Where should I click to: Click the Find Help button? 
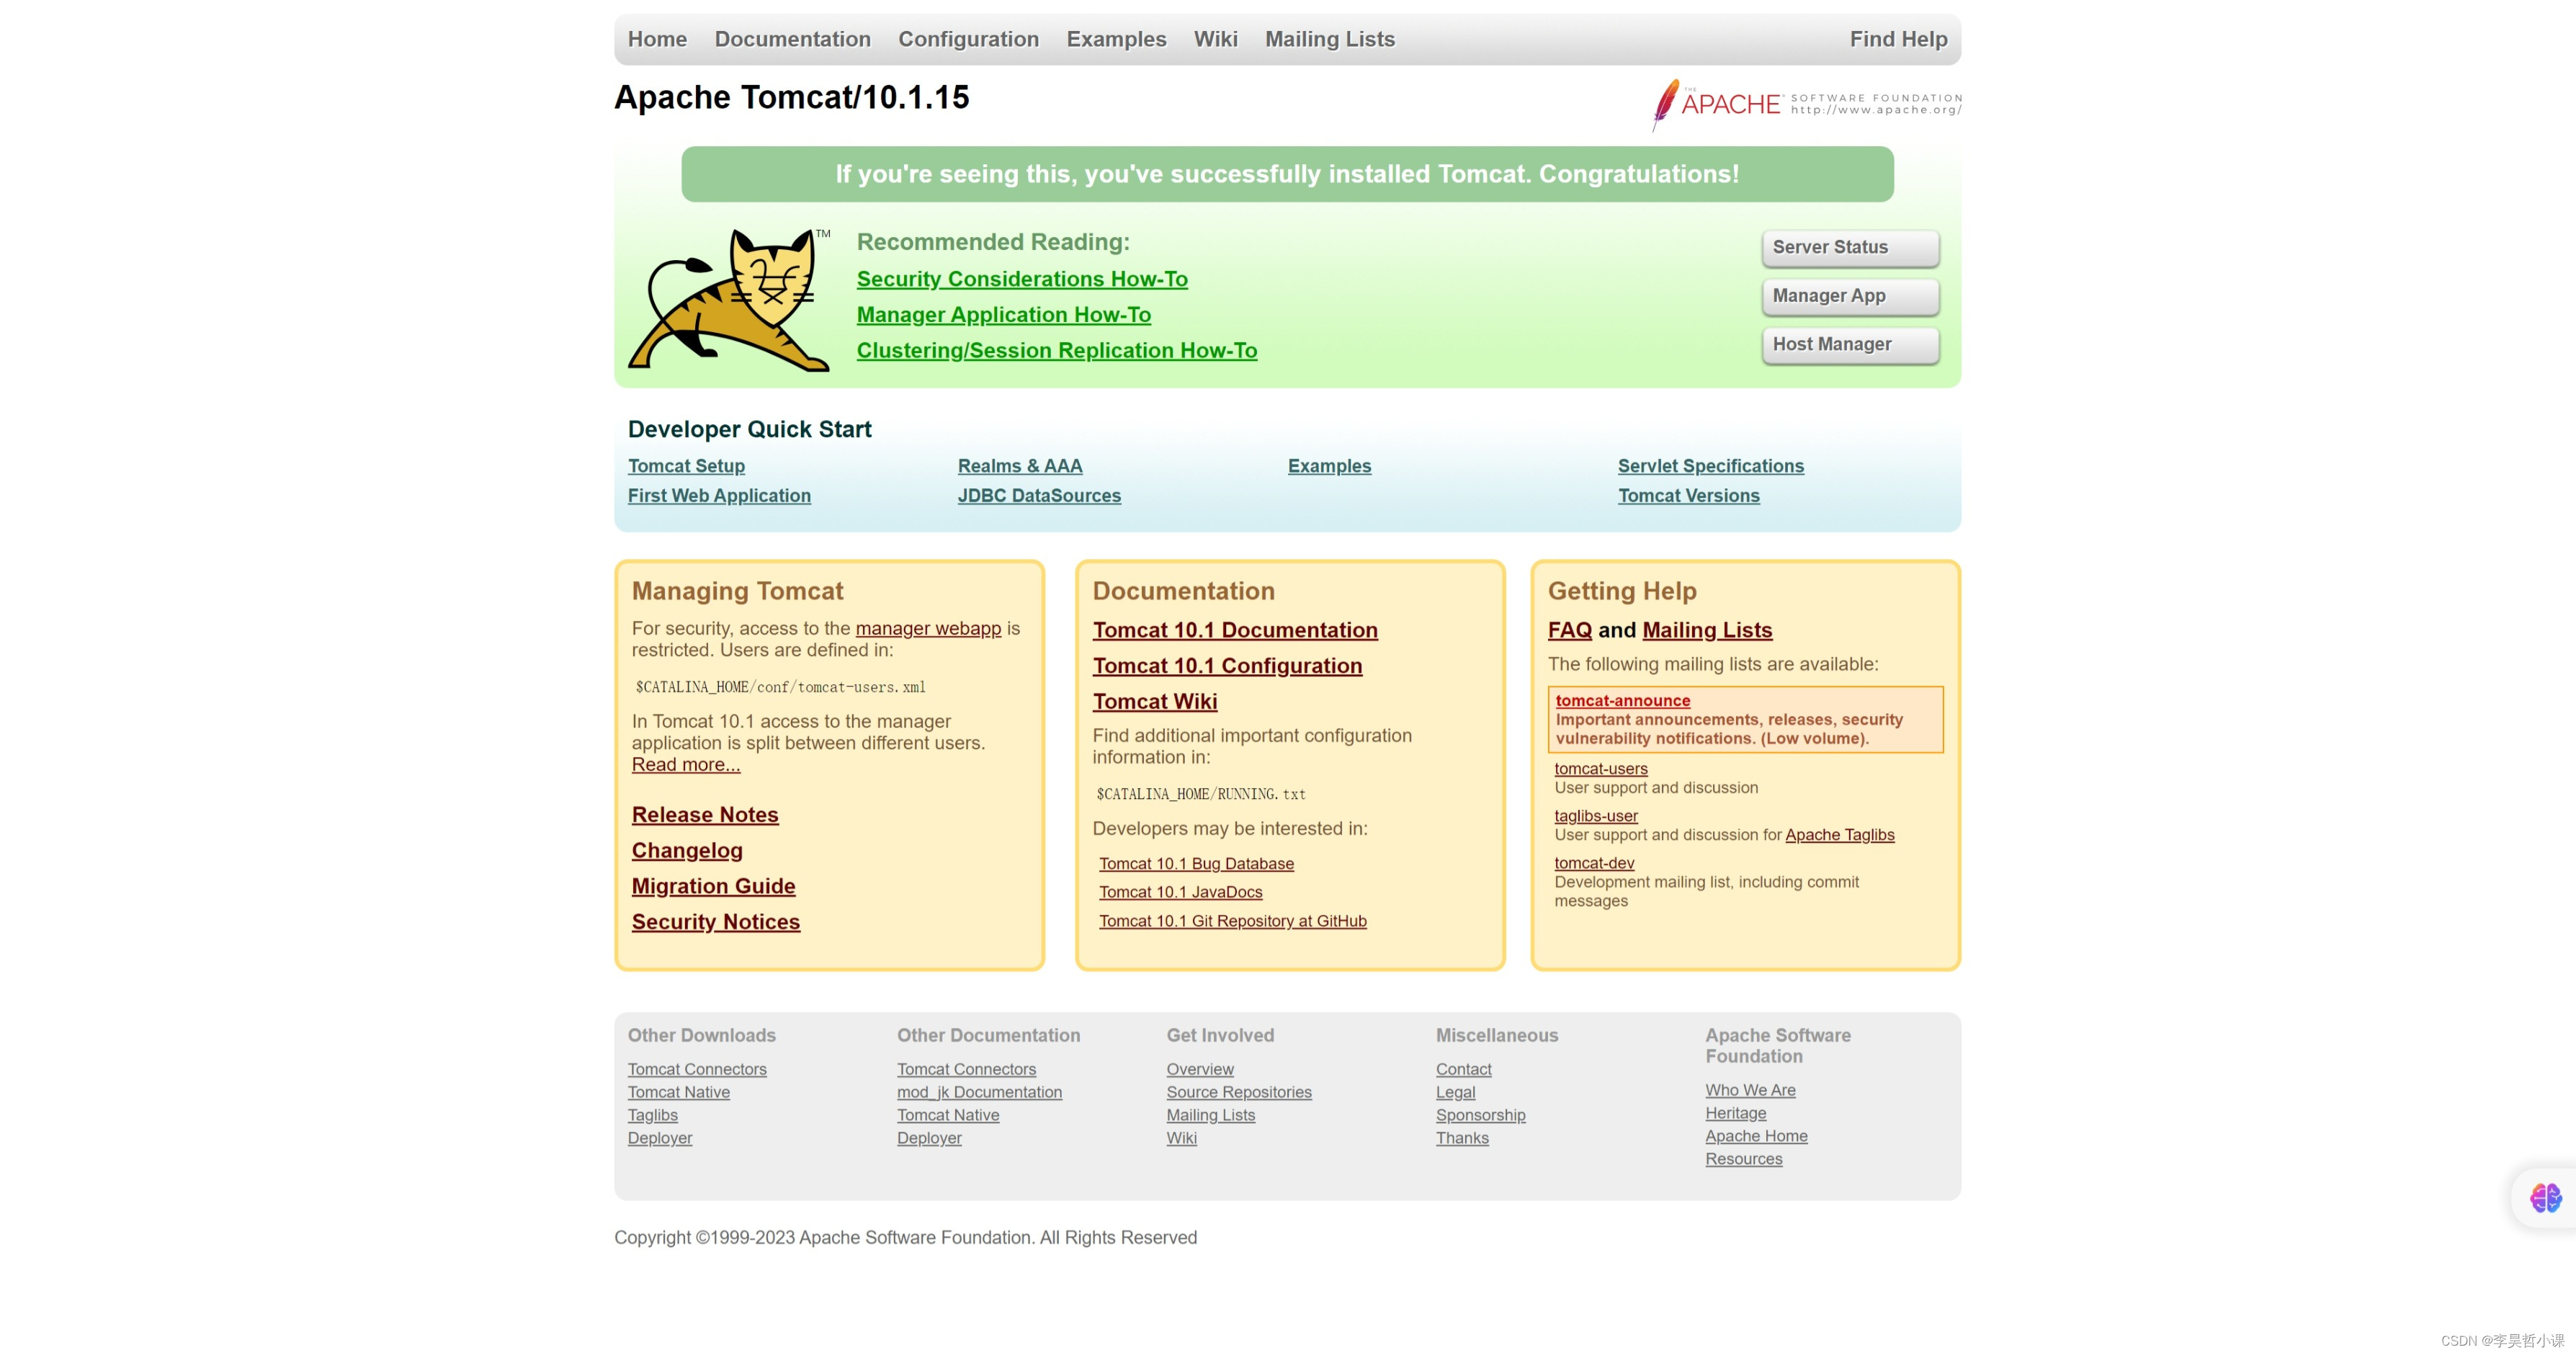1896,37
